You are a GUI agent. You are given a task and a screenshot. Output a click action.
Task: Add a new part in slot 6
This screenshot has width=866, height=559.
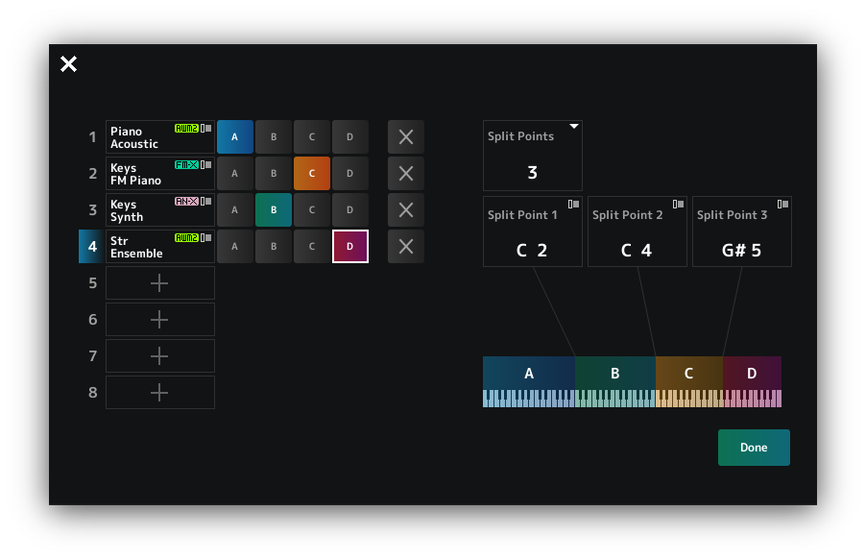(x=160, y=319)
